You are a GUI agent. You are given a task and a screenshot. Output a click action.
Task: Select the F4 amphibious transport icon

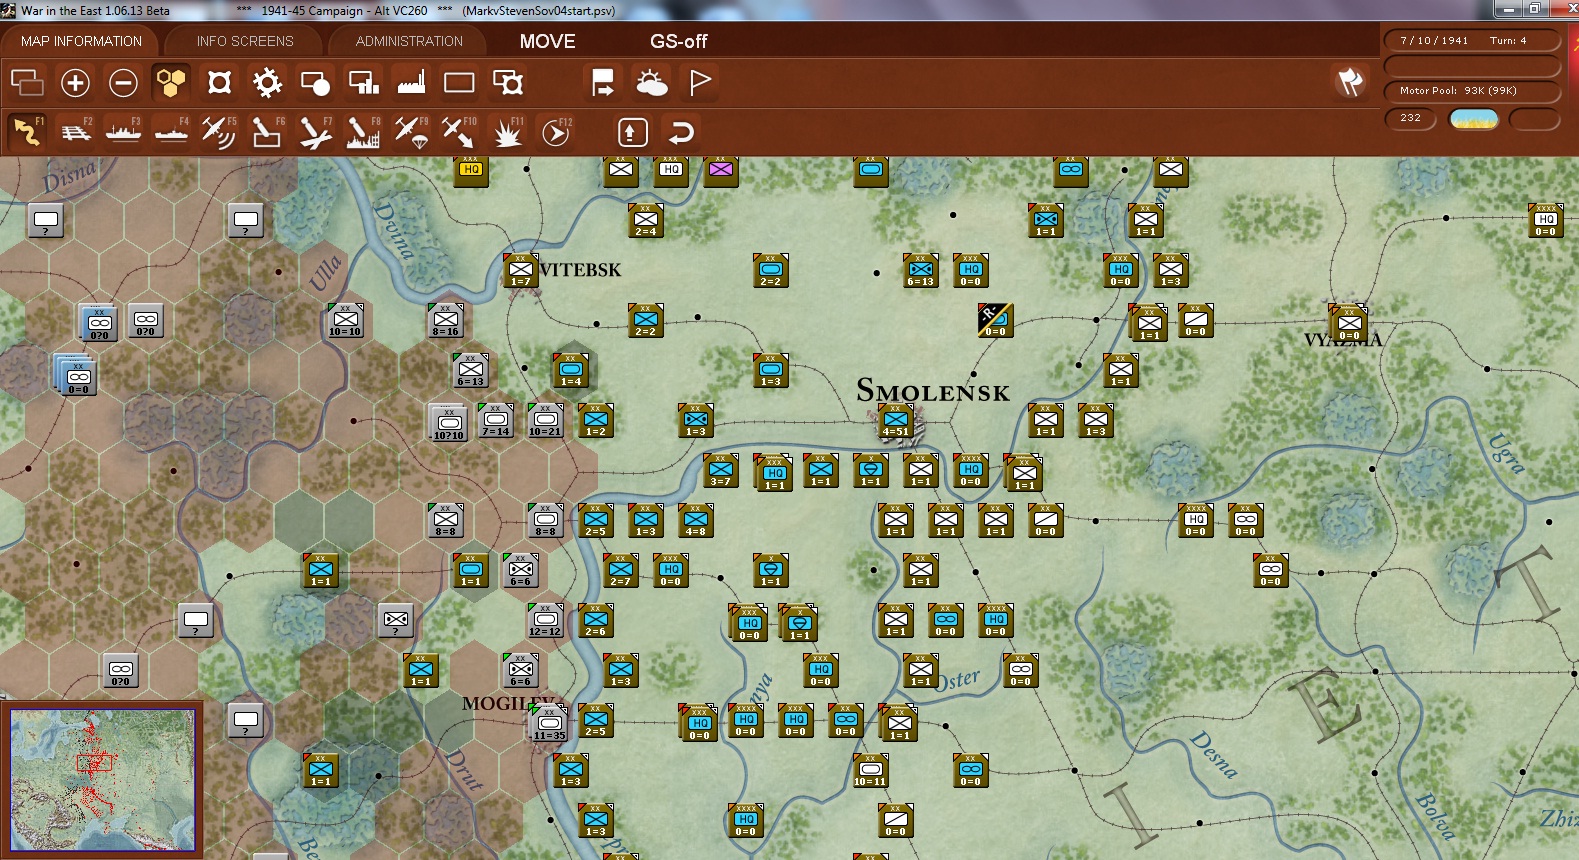(172, 132)
